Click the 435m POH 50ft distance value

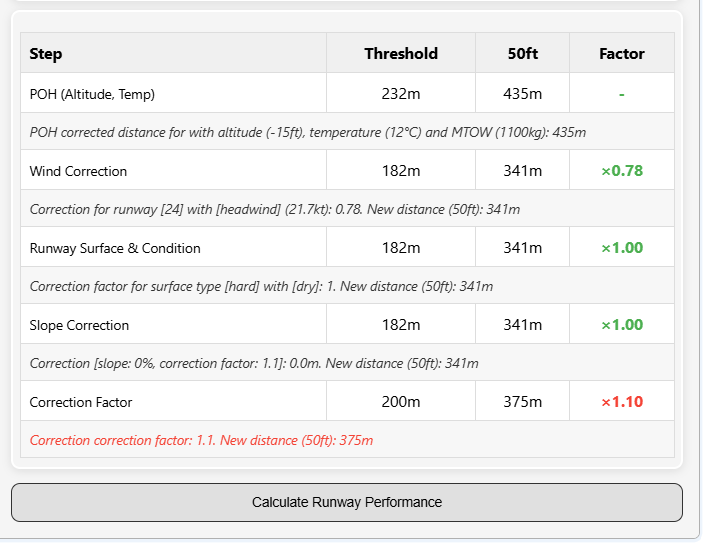tap(522, 94)
